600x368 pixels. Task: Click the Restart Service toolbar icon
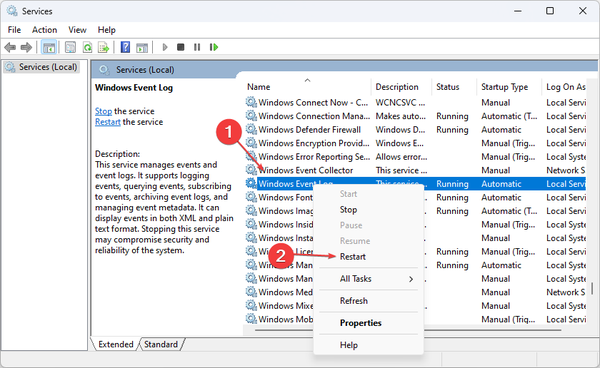214,47
